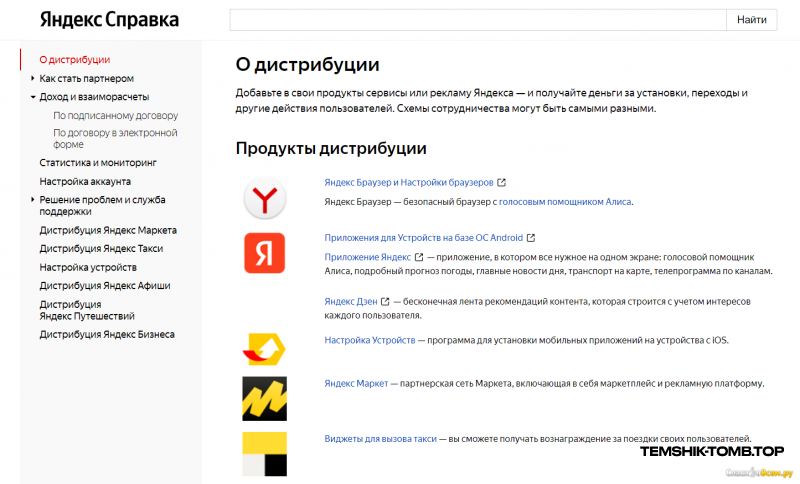Image resolution: width=800 pixels, height=484 pixels.
Task: Open 'Дистрибуция Яндекс Афиши' sidebar page
Action: pos(105,286)
